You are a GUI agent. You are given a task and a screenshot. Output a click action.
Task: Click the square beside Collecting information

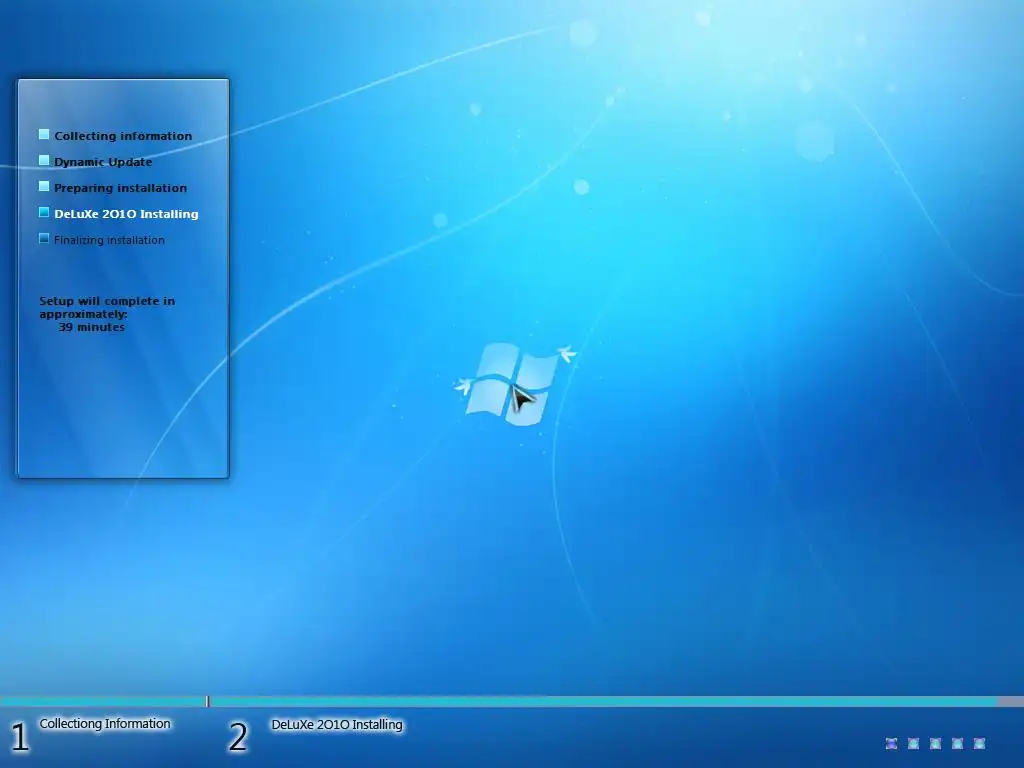click(44, 135)
